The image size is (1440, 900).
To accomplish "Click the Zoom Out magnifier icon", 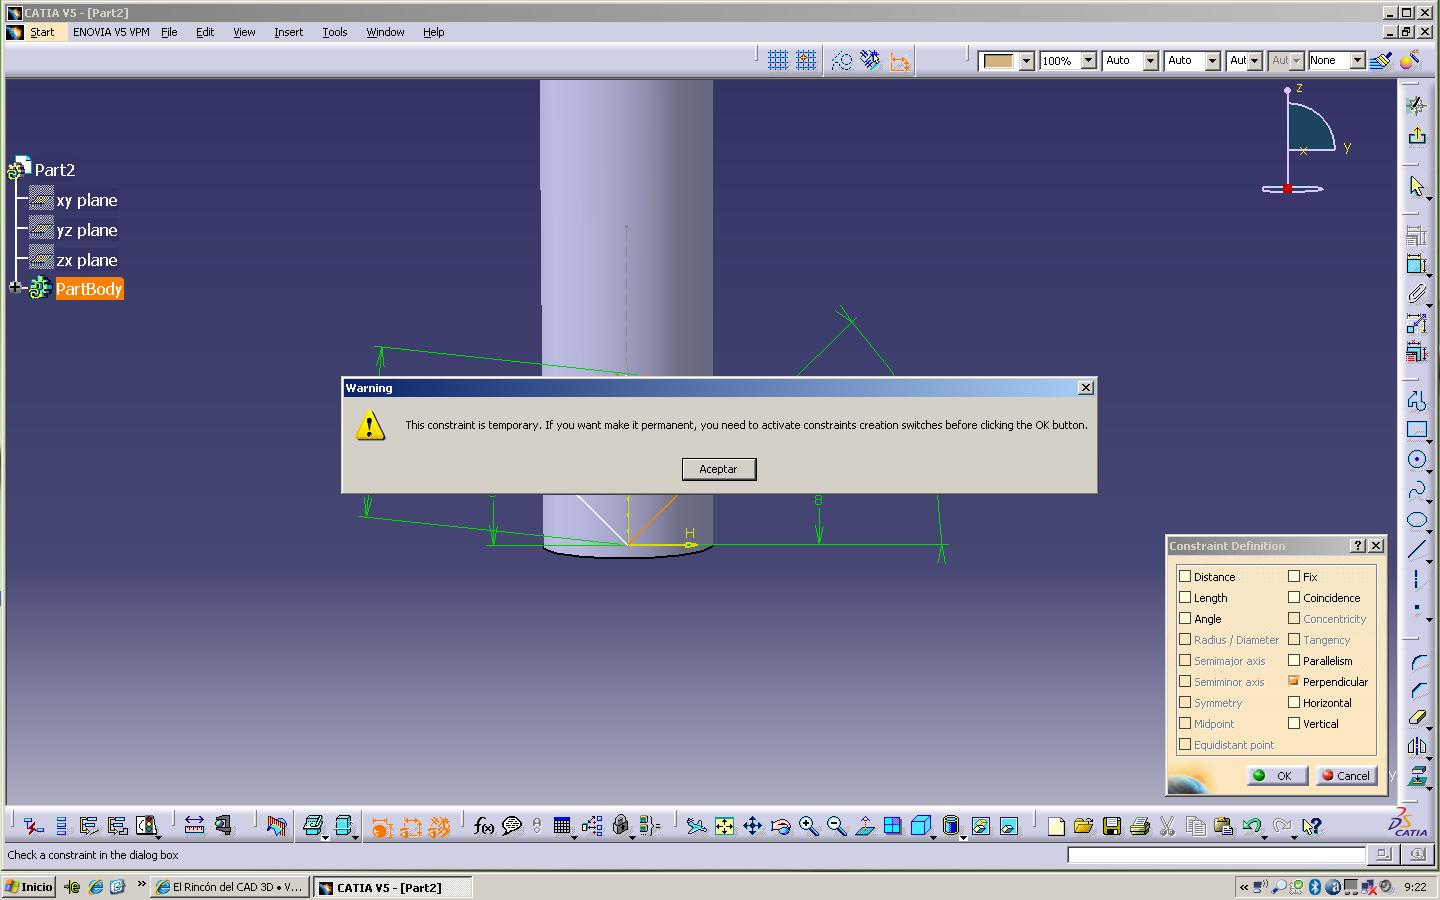I will pyautogui.click(x=836, y=826).
